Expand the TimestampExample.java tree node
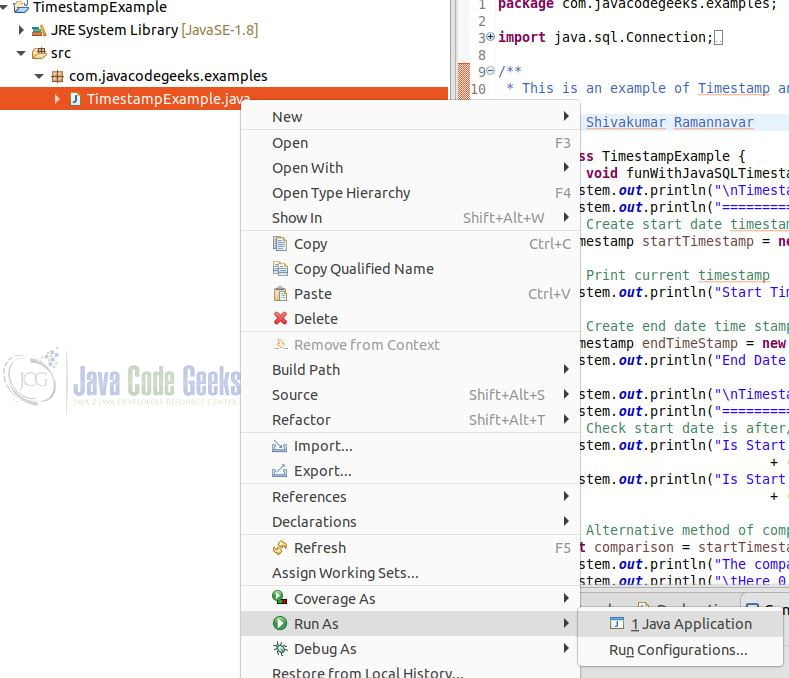 click(57, 99)
